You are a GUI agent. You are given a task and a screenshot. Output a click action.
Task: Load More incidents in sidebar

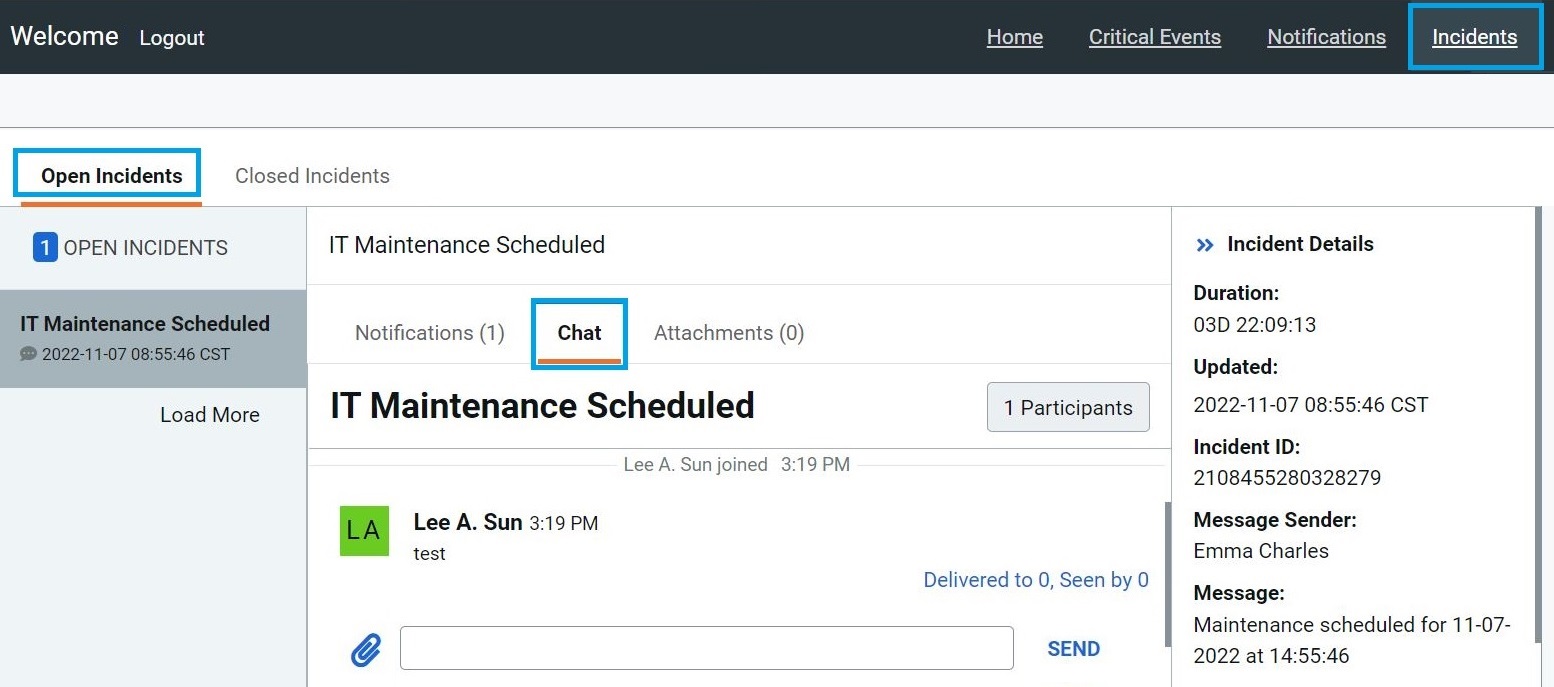[209, 415]
